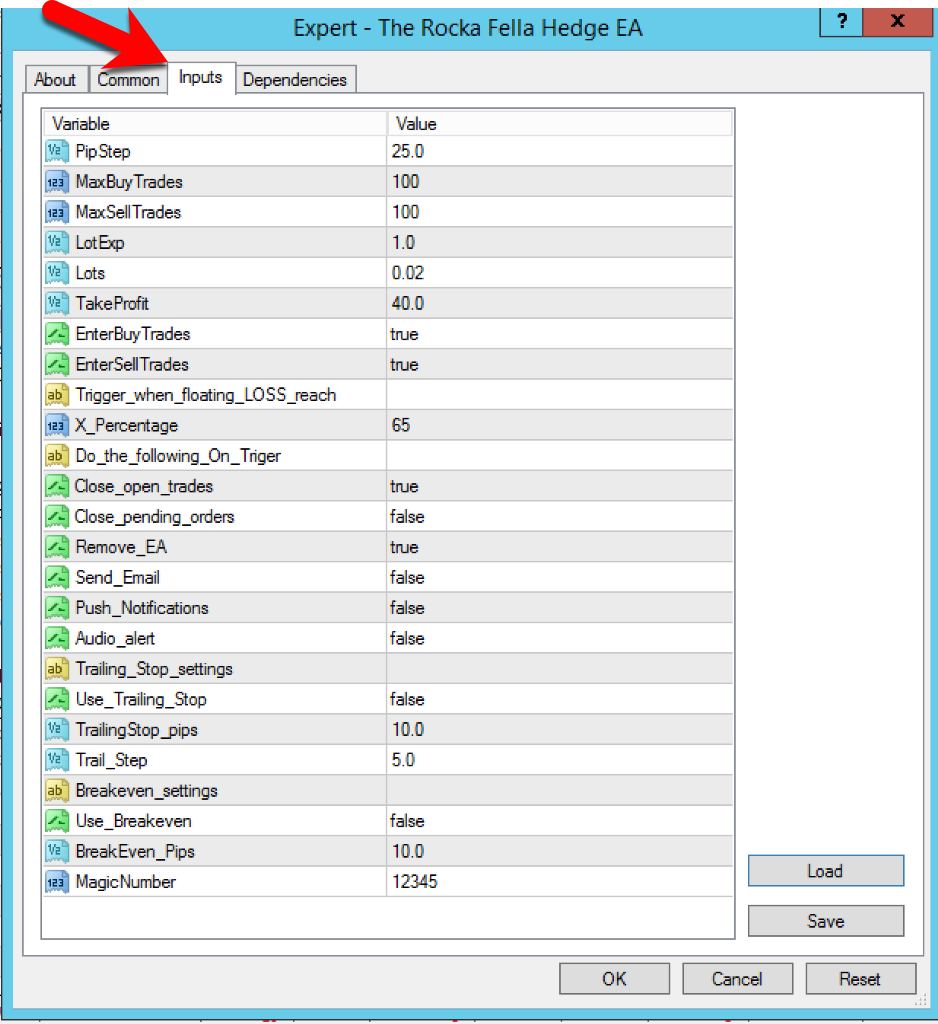The height and width of the screenshot is (1024, 938).
Task: Click the Value column header
Action: (x=560, y=123)
